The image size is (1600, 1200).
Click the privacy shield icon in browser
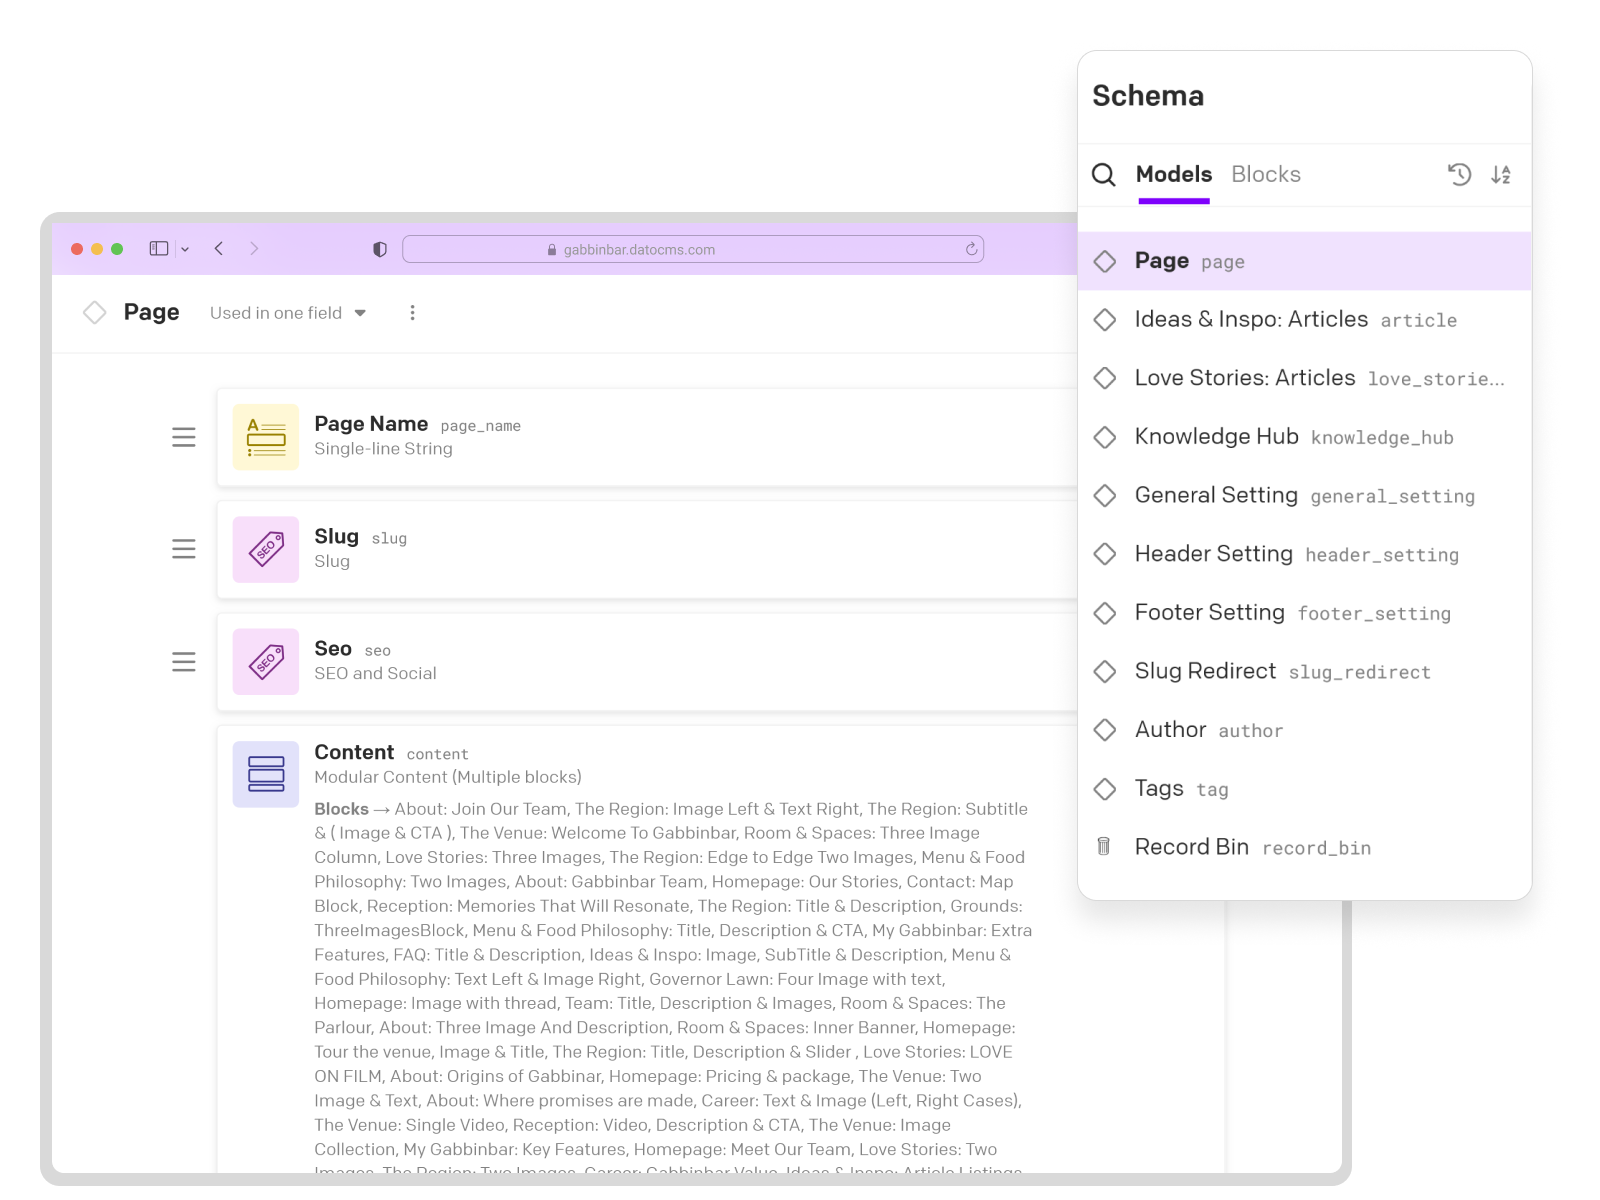[380, 249]
